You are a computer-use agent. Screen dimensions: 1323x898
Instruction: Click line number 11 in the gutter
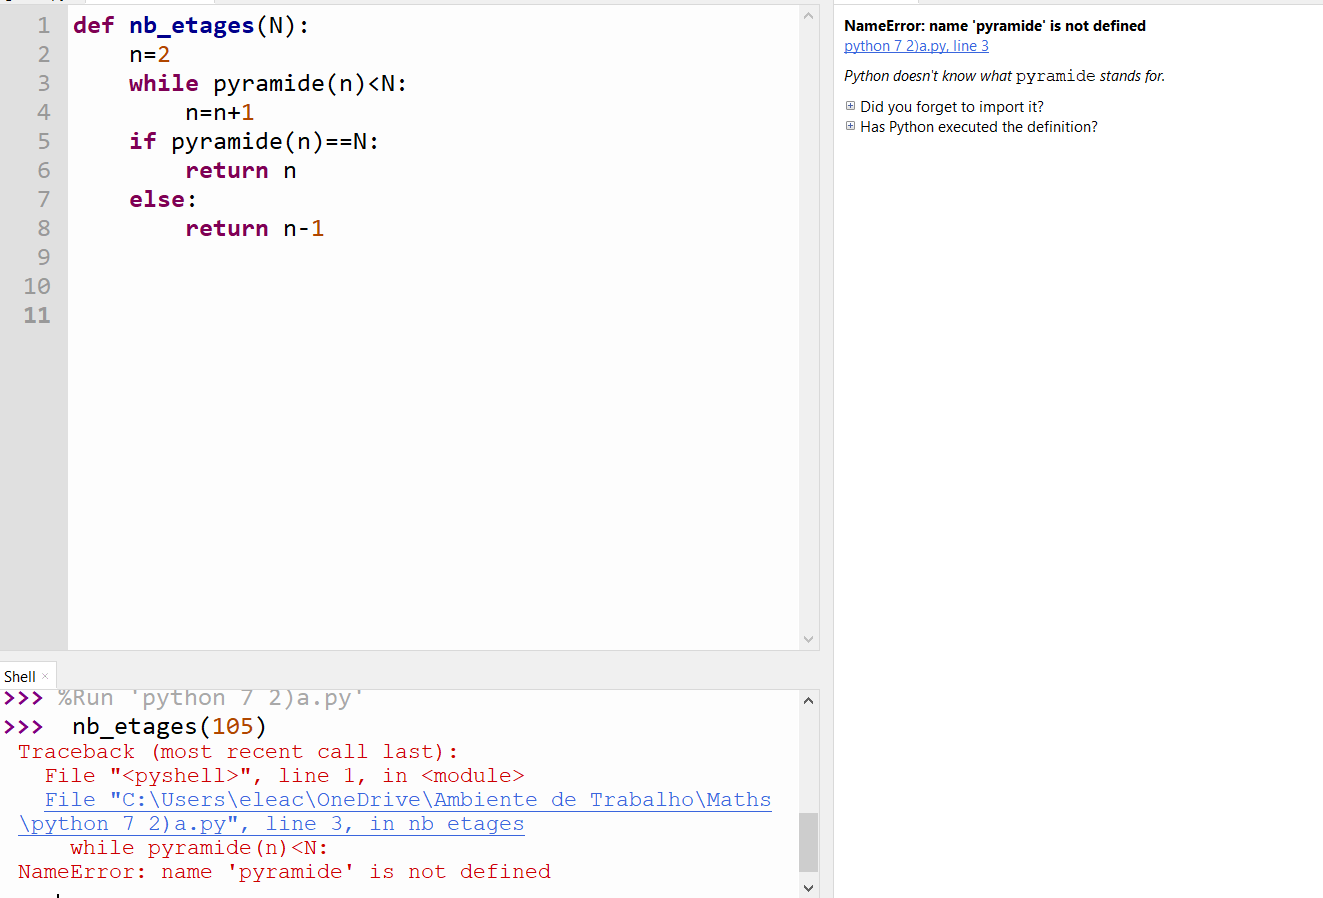[x=37, y=315]
